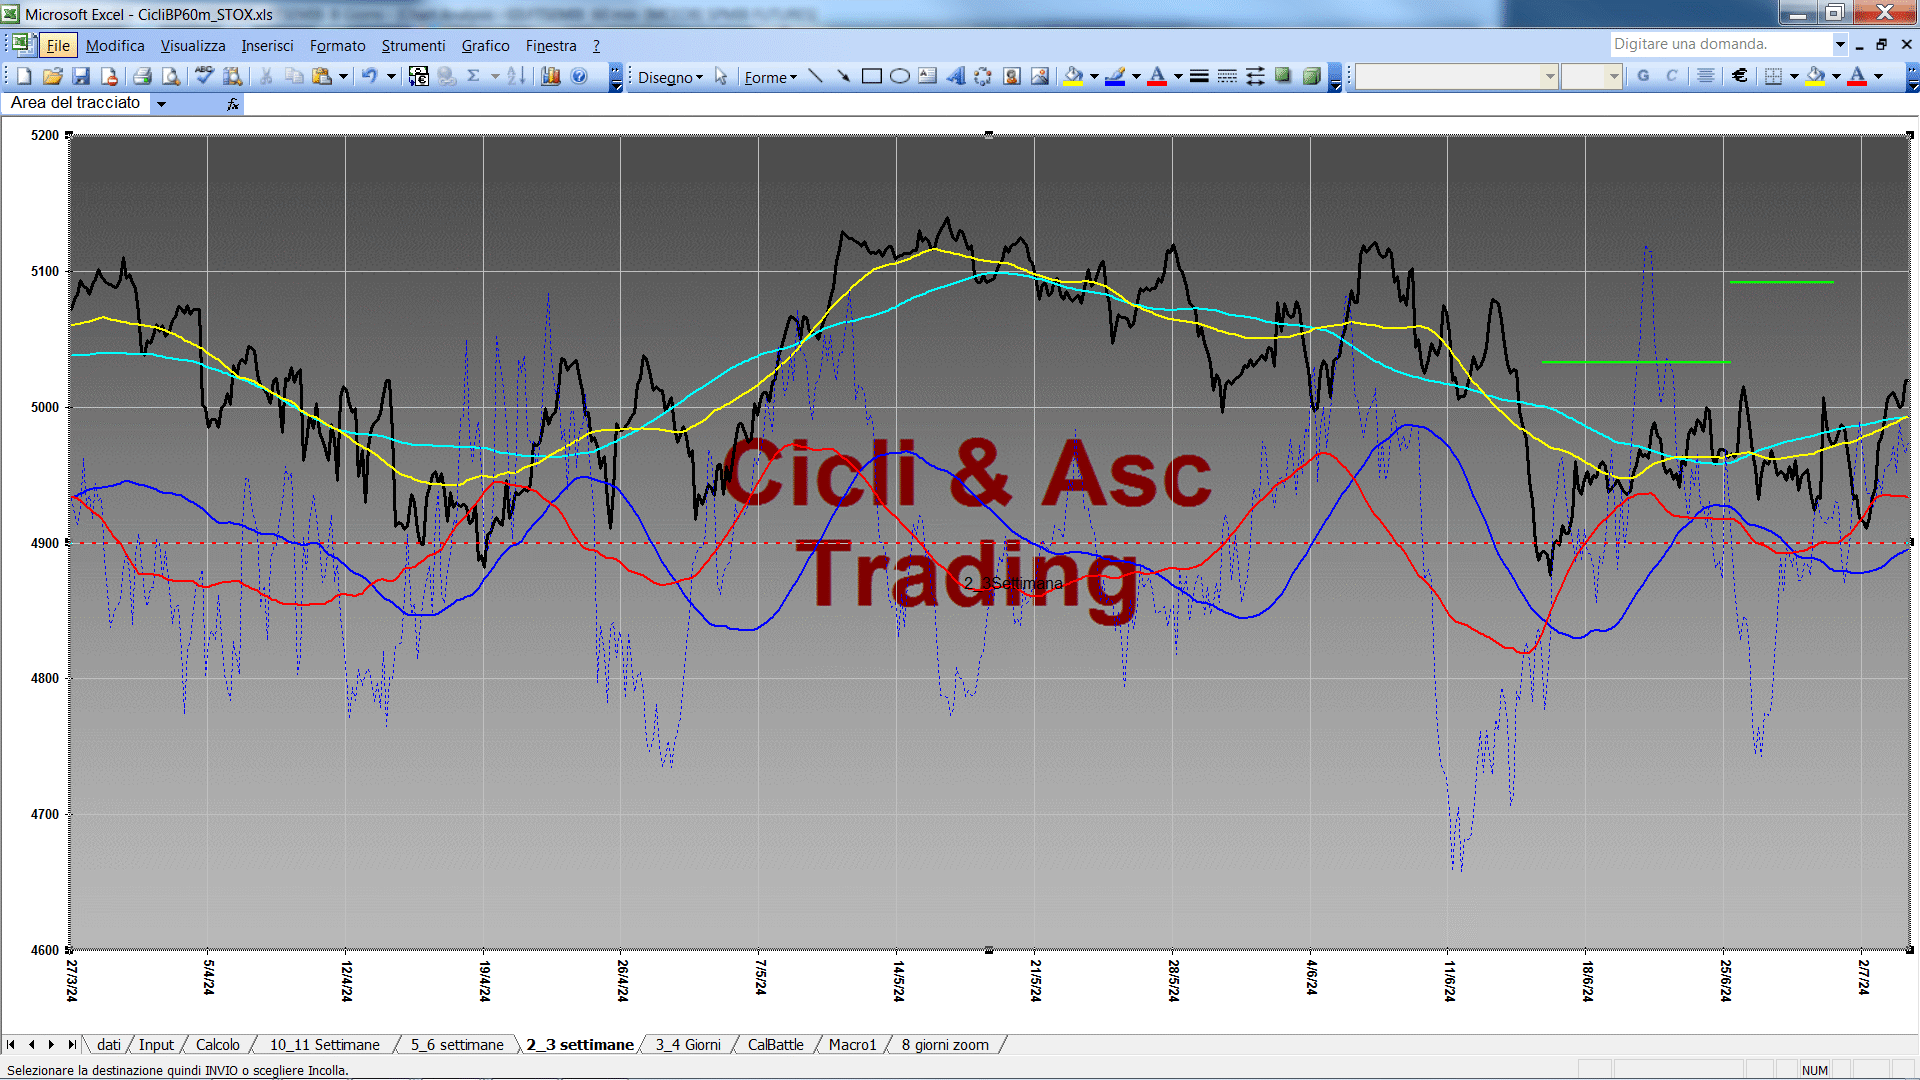Click the Copy icon
Screen dimensions: 1920x1080
point(294,77)
